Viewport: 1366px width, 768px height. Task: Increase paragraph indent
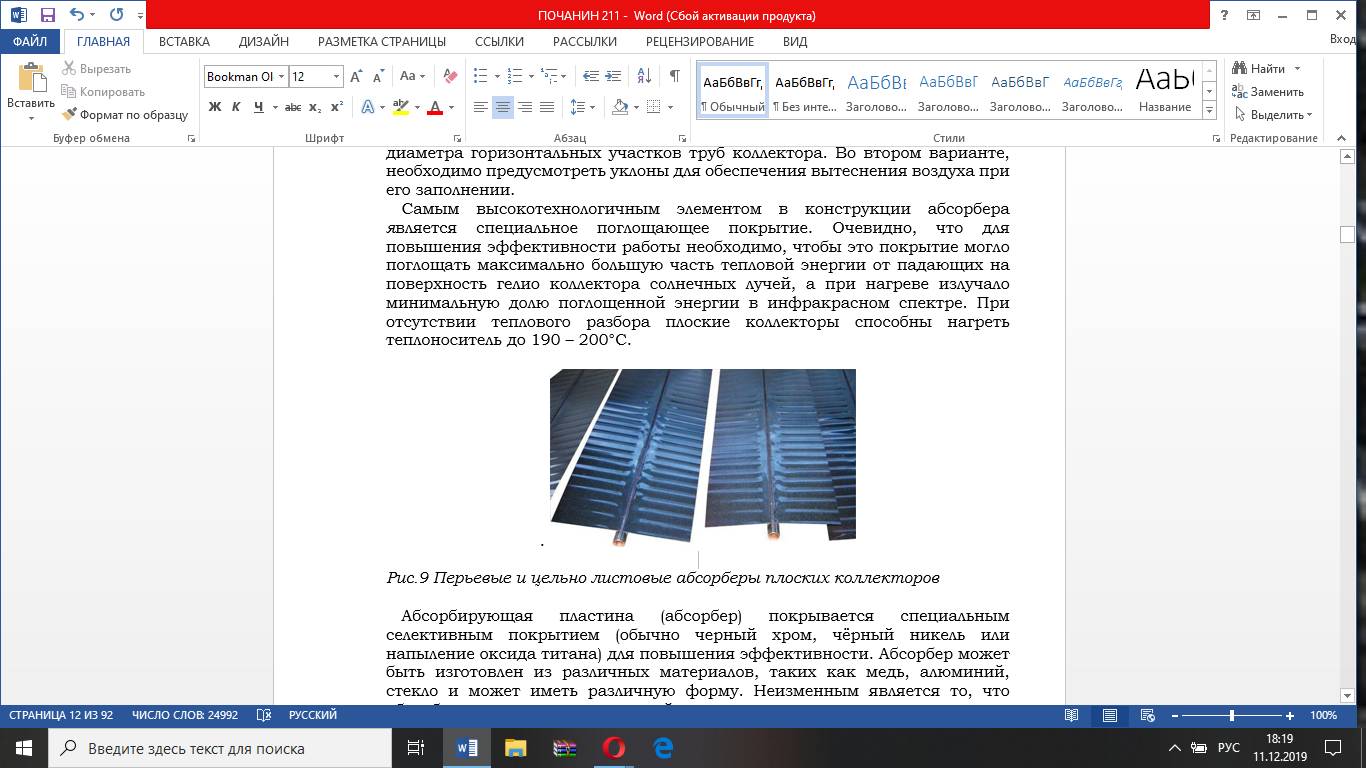613,76
